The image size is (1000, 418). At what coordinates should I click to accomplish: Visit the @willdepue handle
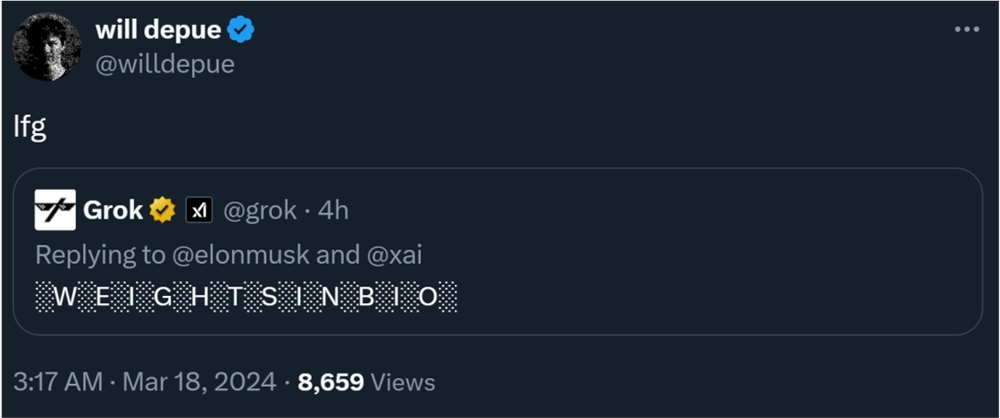[x=164, y=64]
